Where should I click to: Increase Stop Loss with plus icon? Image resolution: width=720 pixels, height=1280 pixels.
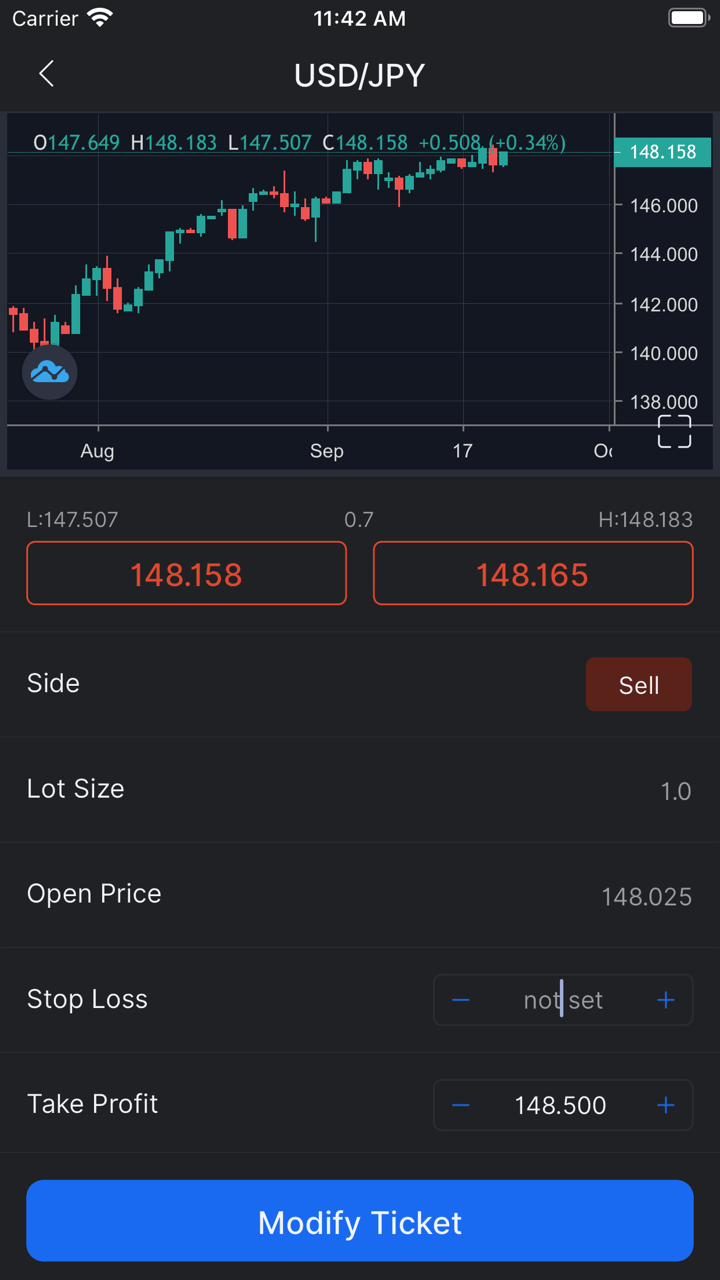click(x=665, y=1000)
